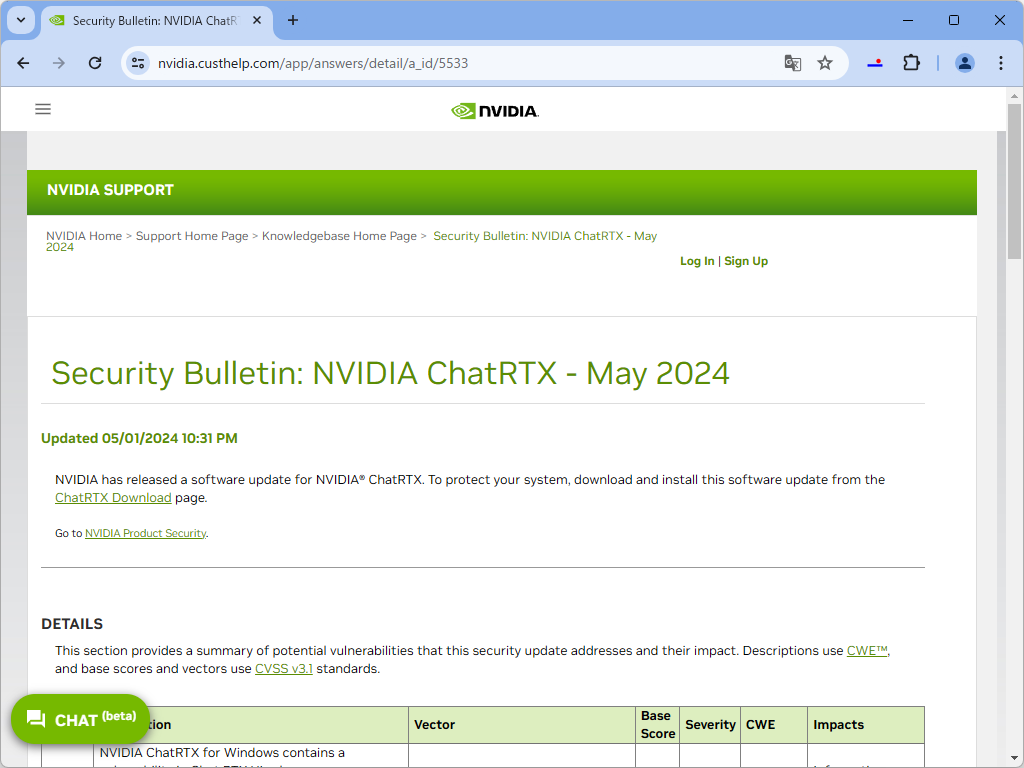
Task: Open Chrome three-dot menu
Action: pos(1000,63)
